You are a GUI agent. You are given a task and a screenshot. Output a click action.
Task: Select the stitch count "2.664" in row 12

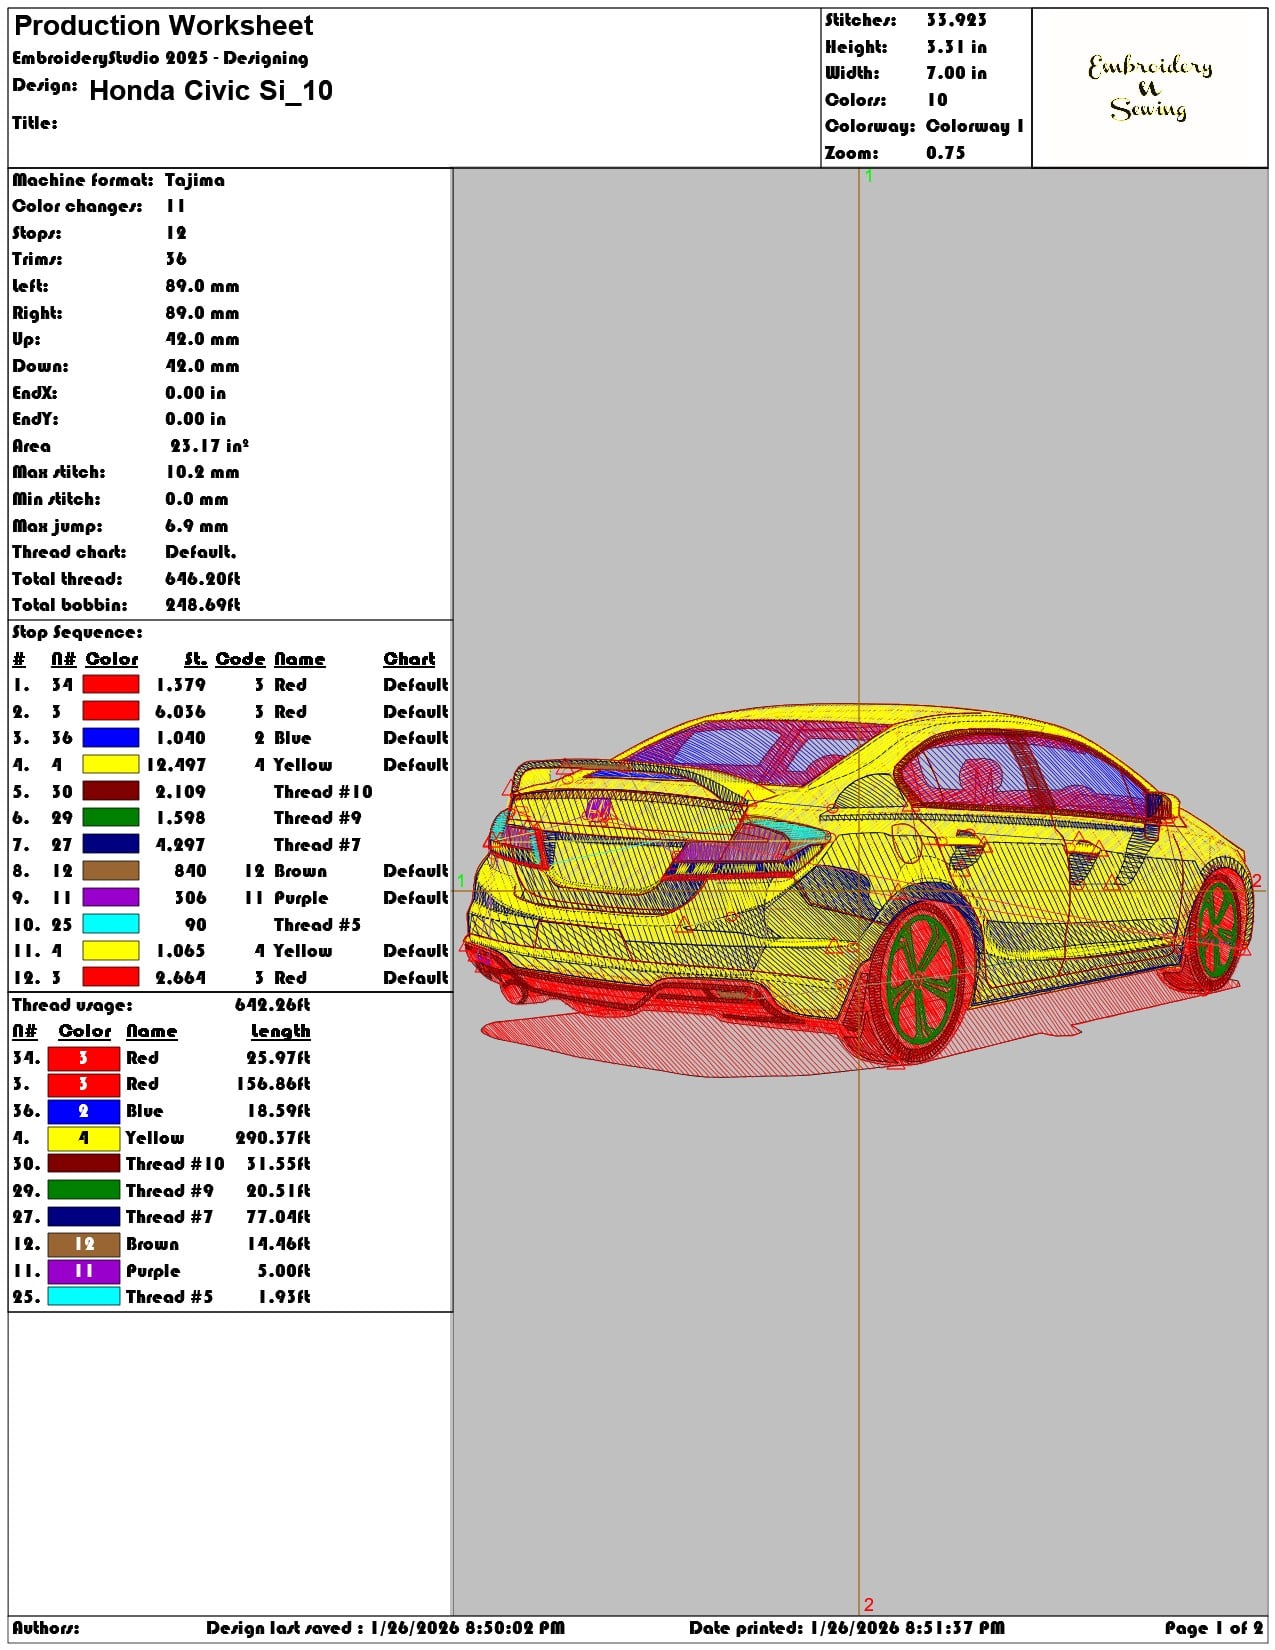[x=180, y=978]
